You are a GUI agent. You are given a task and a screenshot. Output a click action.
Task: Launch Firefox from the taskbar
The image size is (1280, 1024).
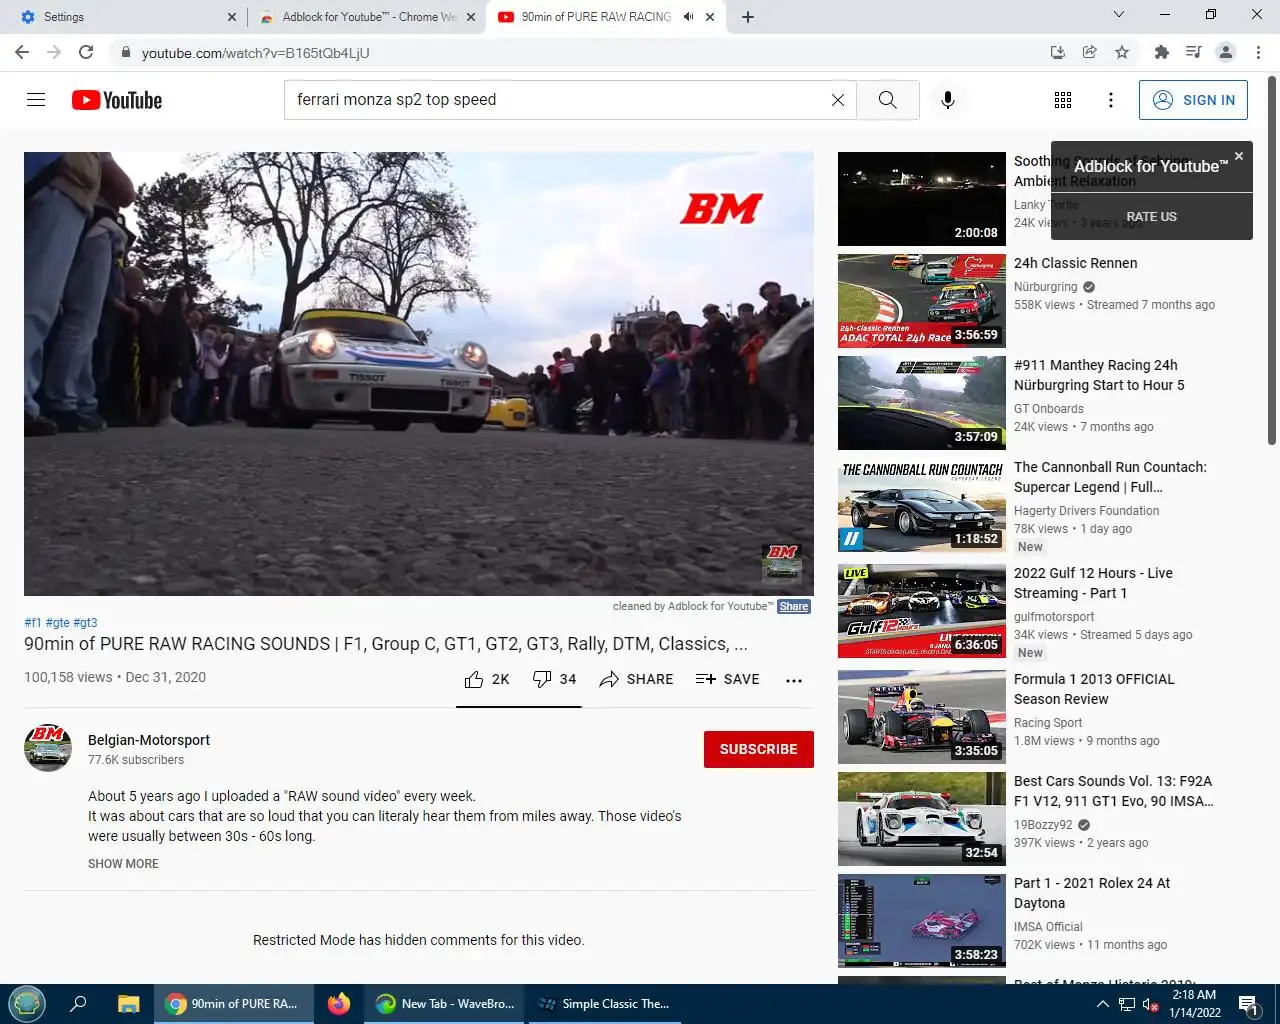(x=339, y=1004)
